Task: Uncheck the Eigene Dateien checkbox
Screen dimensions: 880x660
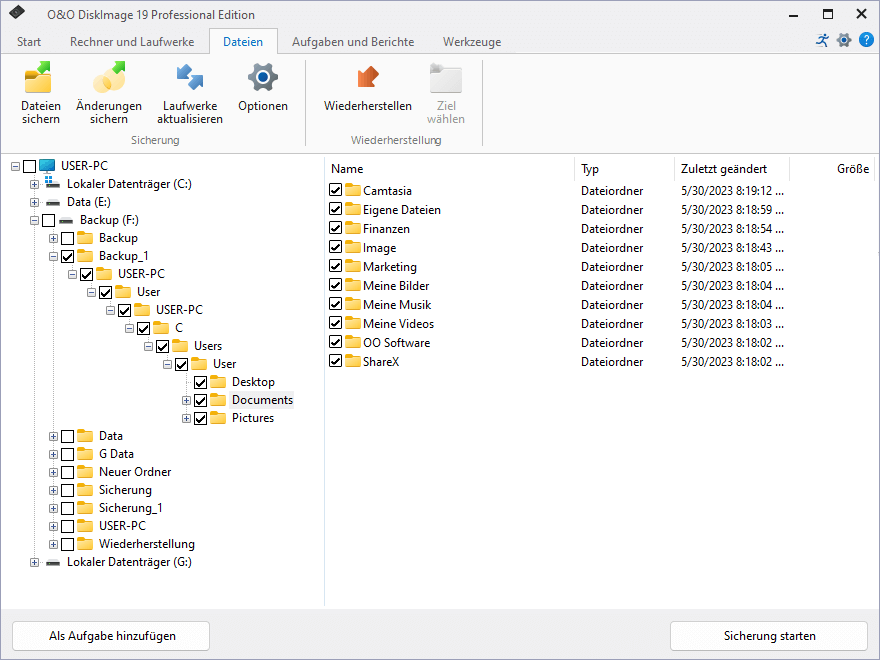Action: coord(336,209)
